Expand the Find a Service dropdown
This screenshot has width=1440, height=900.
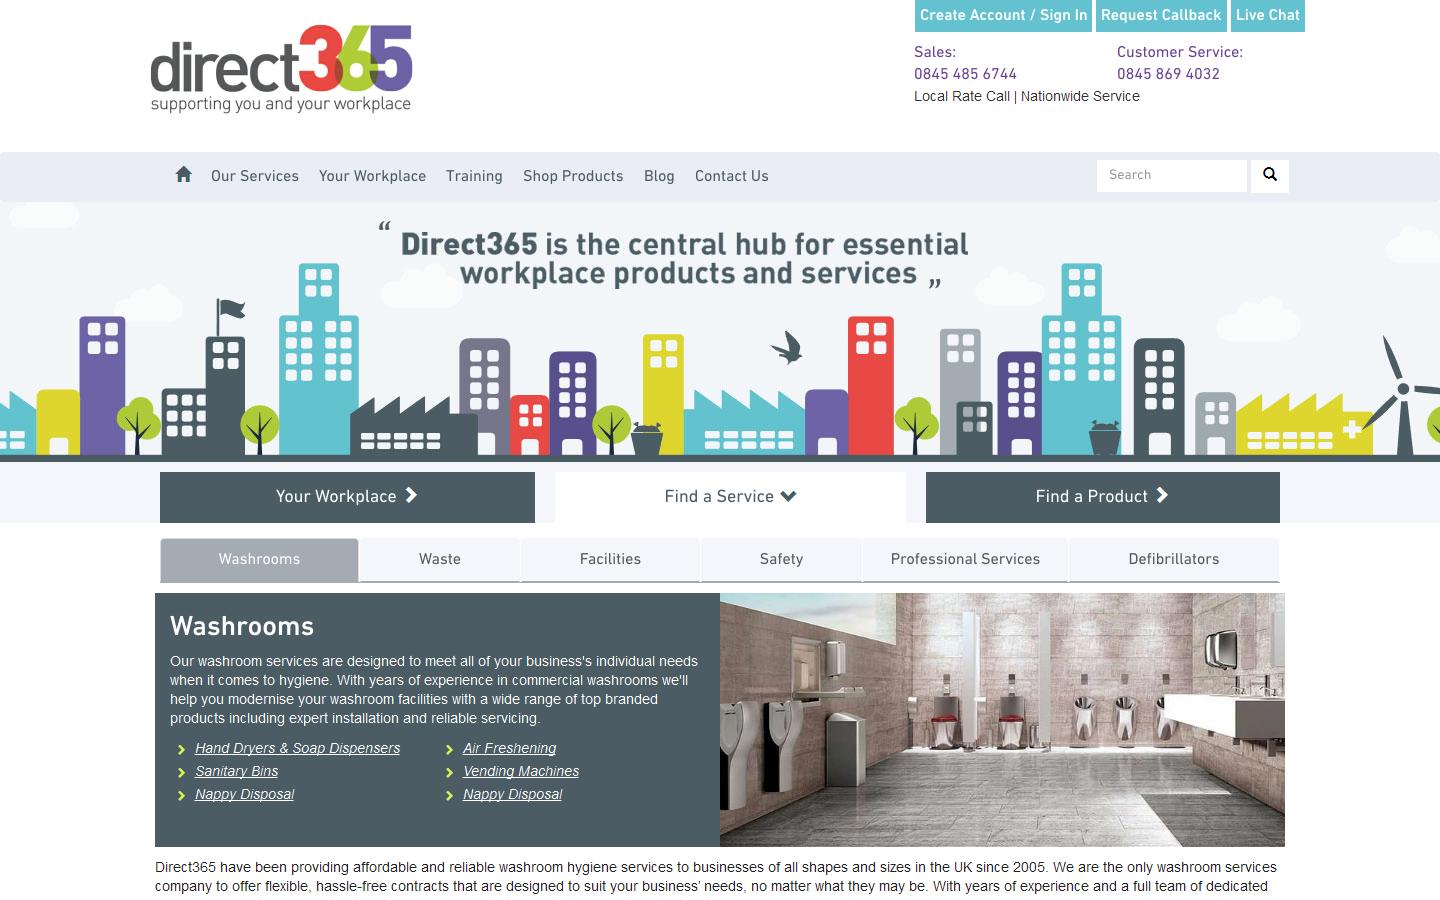(730, 497)
